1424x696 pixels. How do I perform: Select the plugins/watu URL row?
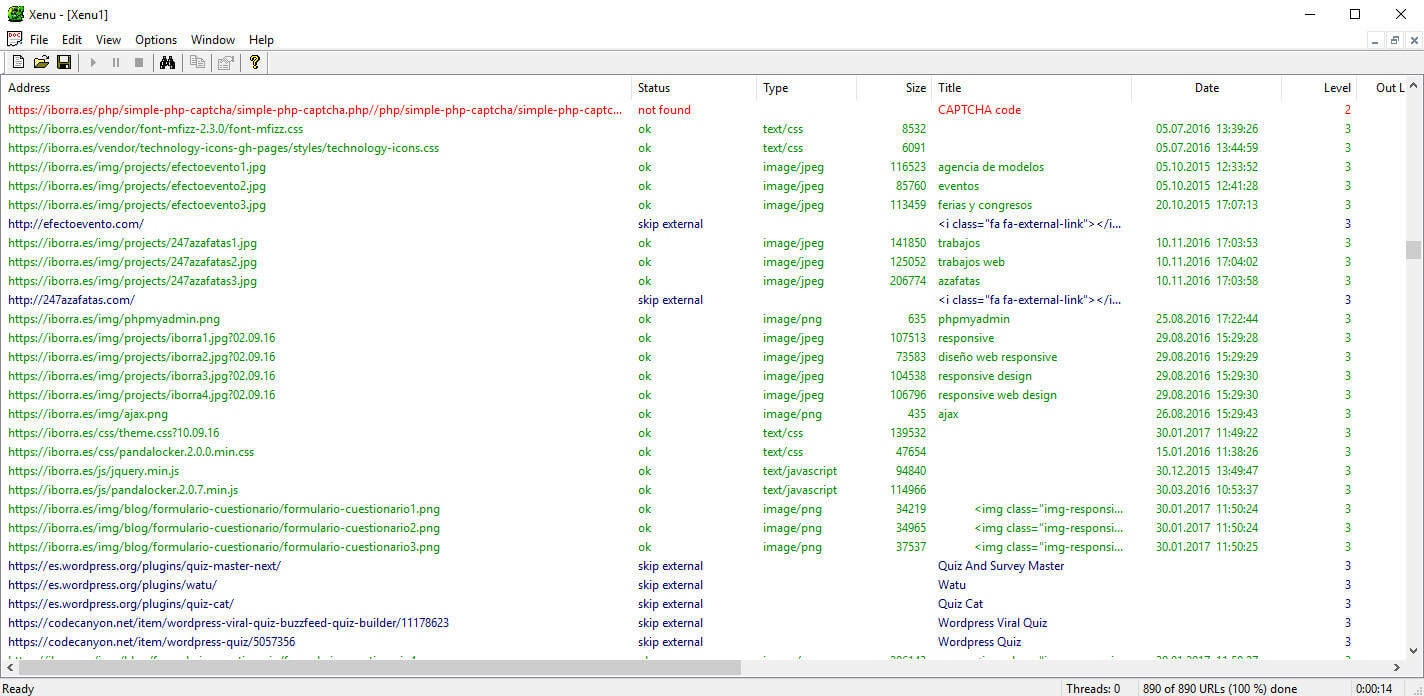[x=113, y=585]
